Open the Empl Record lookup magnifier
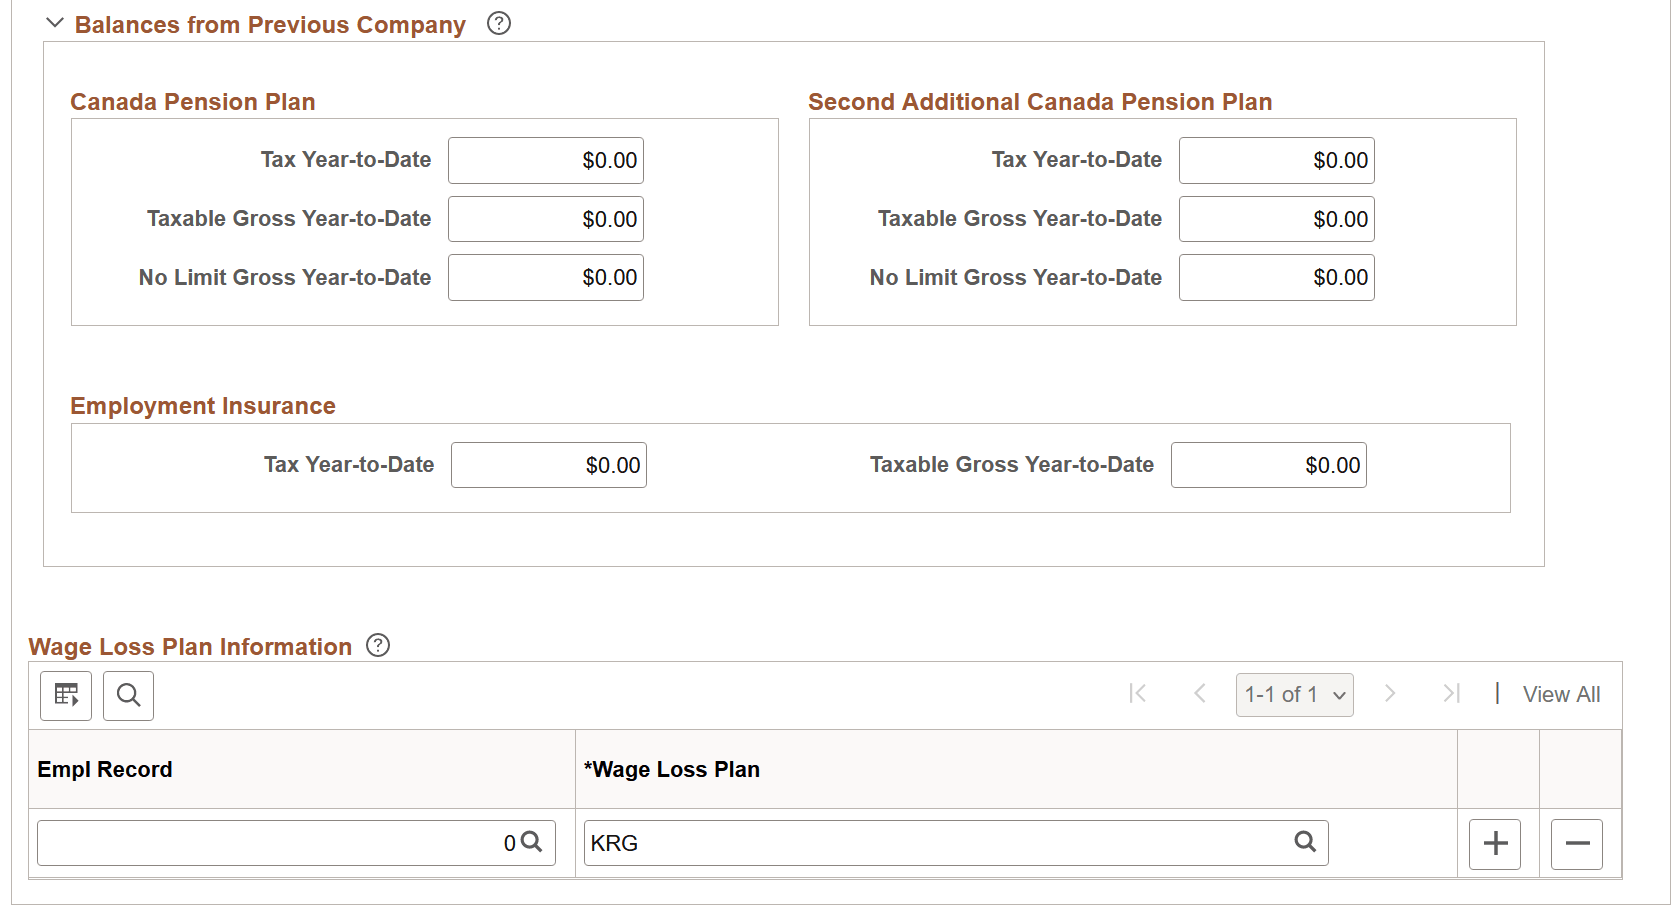The width and height of the screenshot is (1679, 912). [x=531, y=842]
